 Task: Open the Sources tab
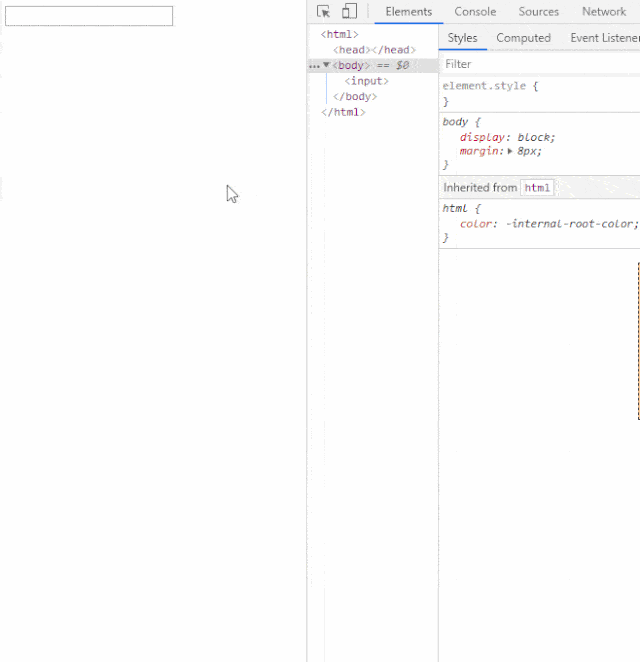point(539,12)
